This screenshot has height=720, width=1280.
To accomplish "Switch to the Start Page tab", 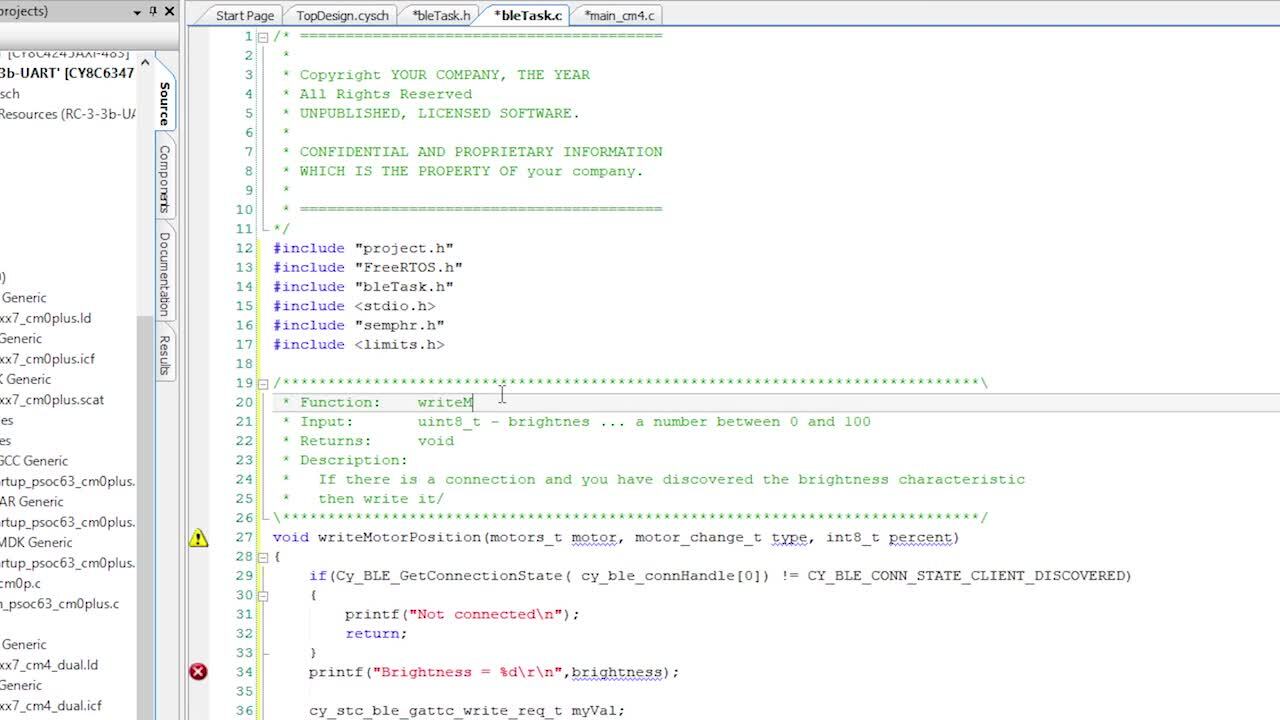I will (x=243, y=15).
